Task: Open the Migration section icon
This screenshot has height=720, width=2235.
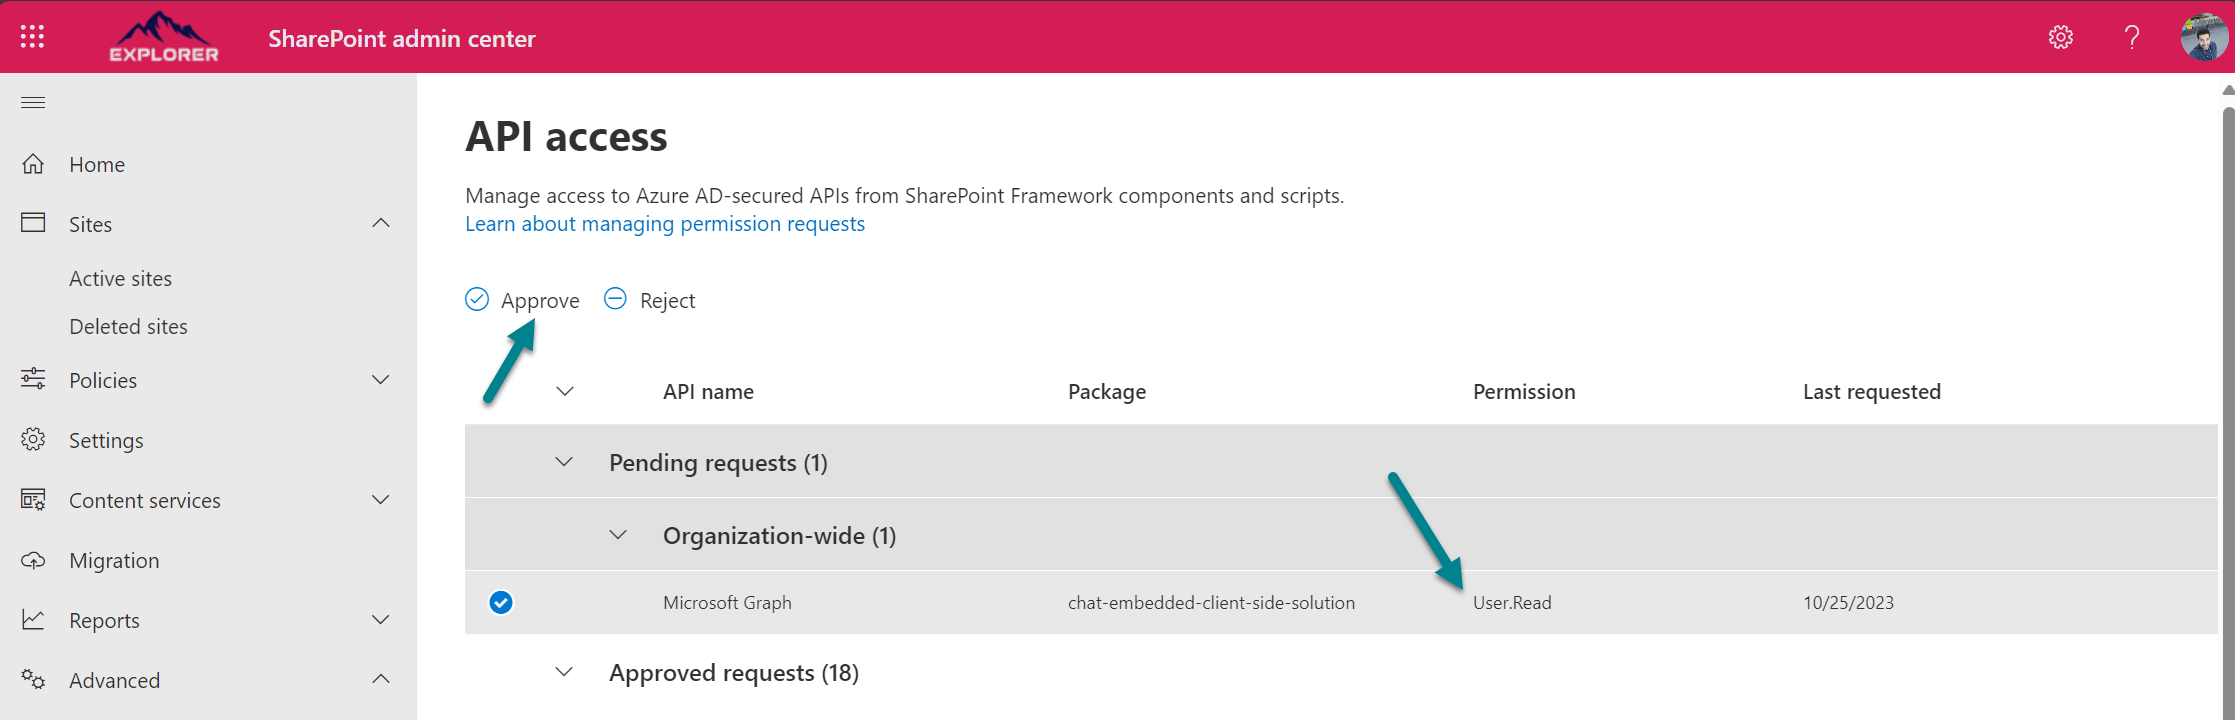Action: (32, 560)
